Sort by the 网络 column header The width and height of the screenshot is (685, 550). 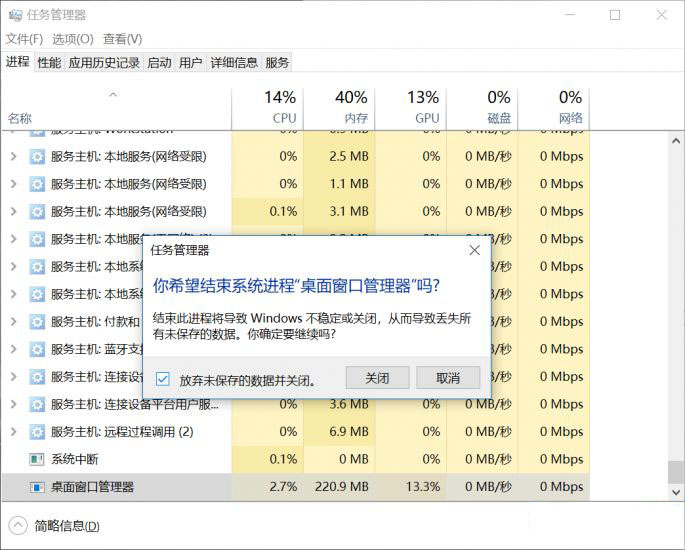[554, 109]
